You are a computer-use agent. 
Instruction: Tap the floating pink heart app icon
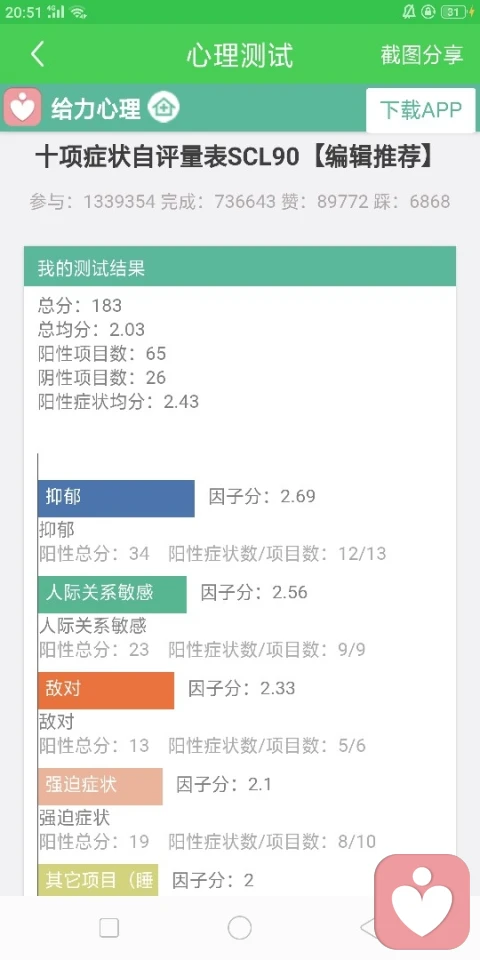coord(422,901)
